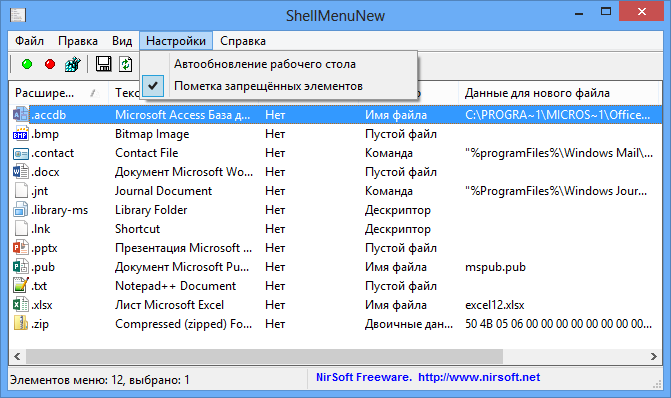Close the ShellMenuNew window
This screenshot has width=671, height=398.
(x=642, y=12)
